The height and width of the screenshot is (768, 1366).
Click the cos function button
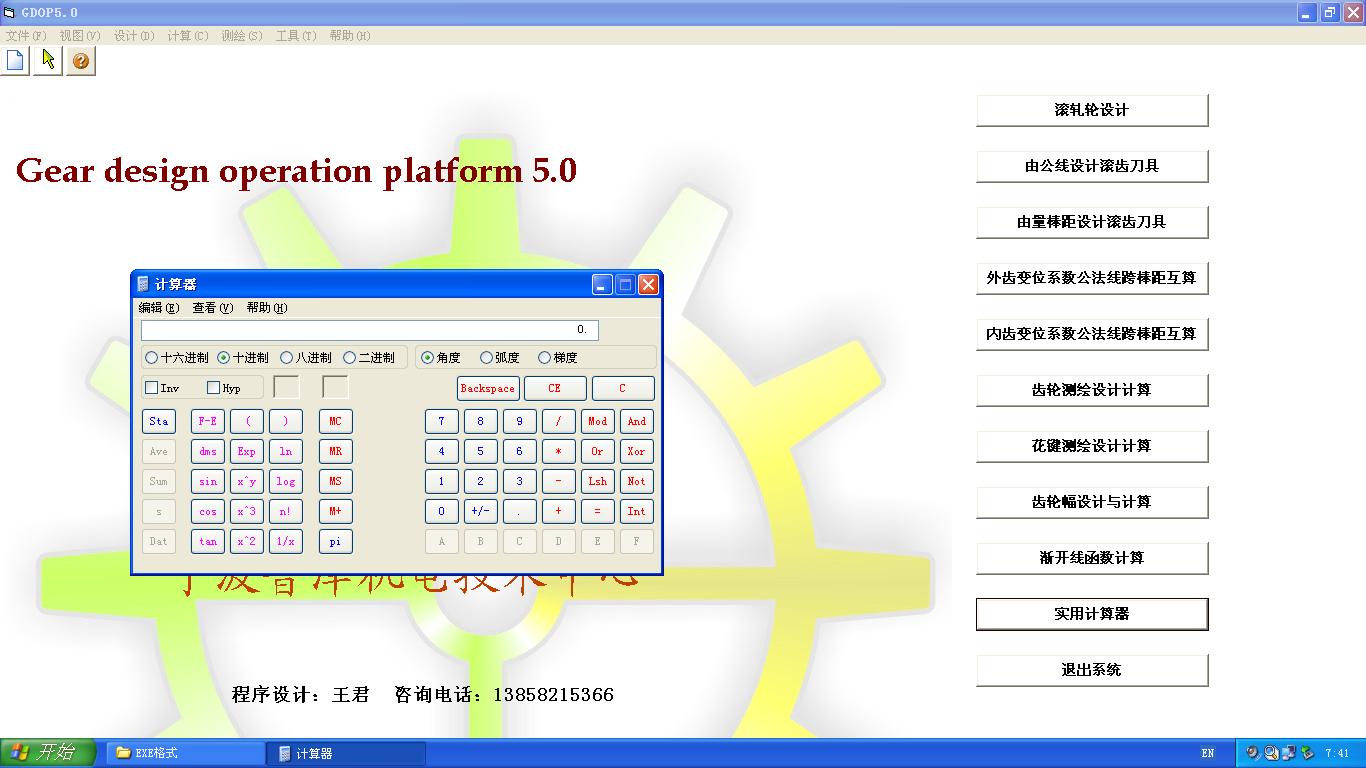208,511
